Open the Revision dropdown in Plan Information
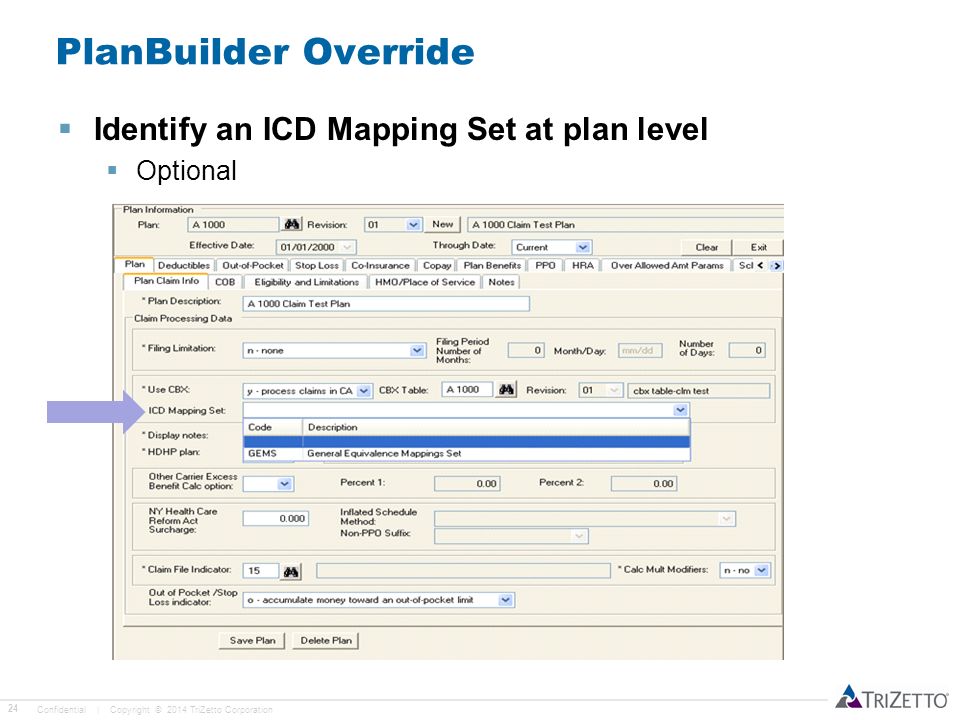The width and height of the screenshot is (960, 720). point(413,225)
